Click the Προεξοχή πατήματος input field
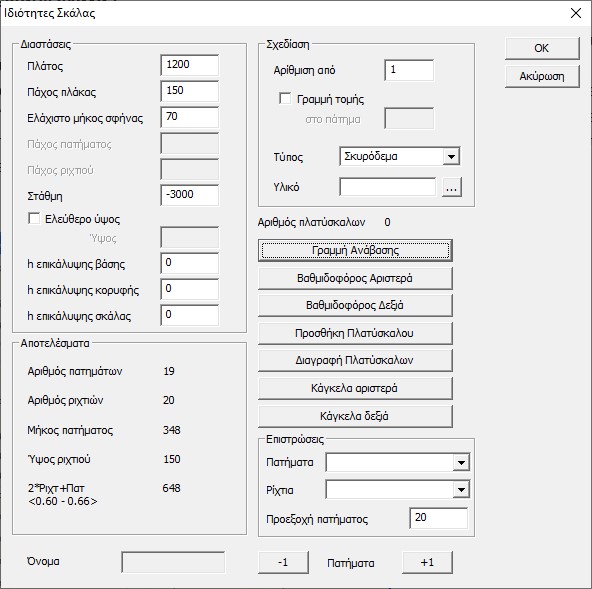Screen dimensions: 592x589 (438, 518)
